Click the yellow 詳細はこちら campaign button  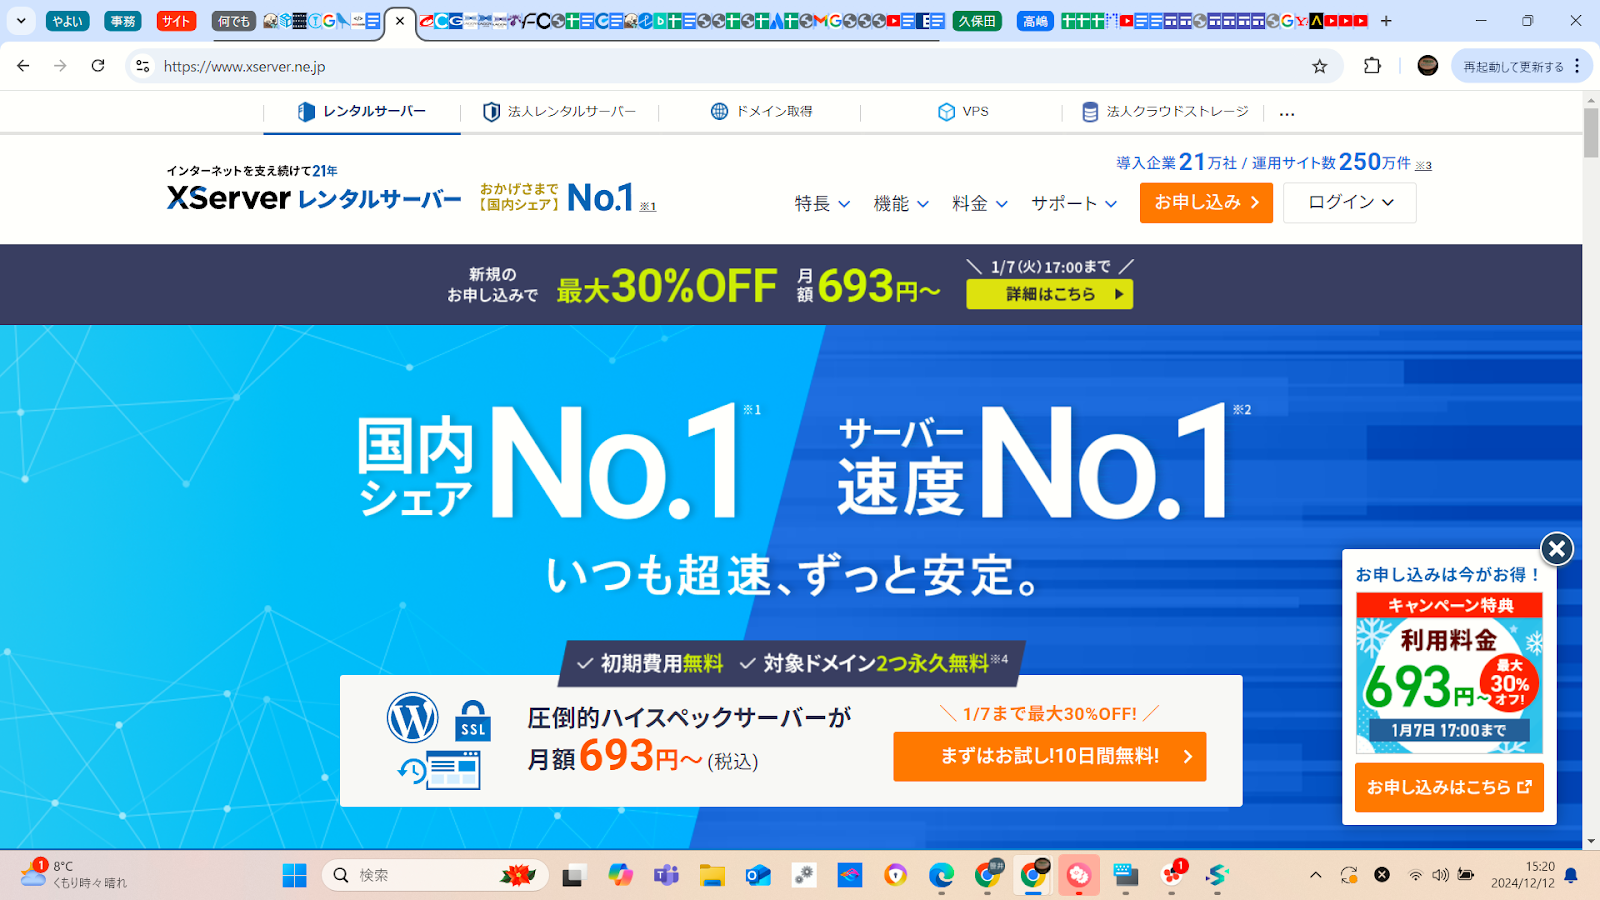point(1050,294)
